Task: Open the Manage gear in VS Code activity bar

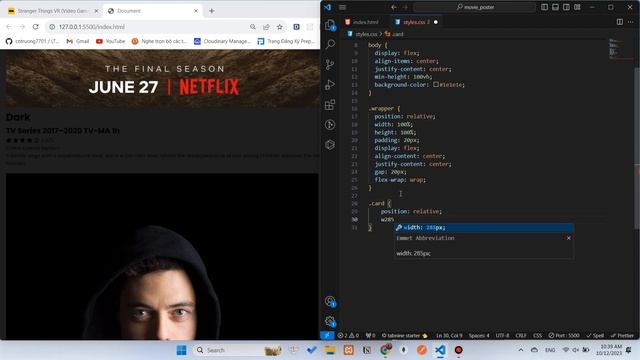Action: click(330, 322)
